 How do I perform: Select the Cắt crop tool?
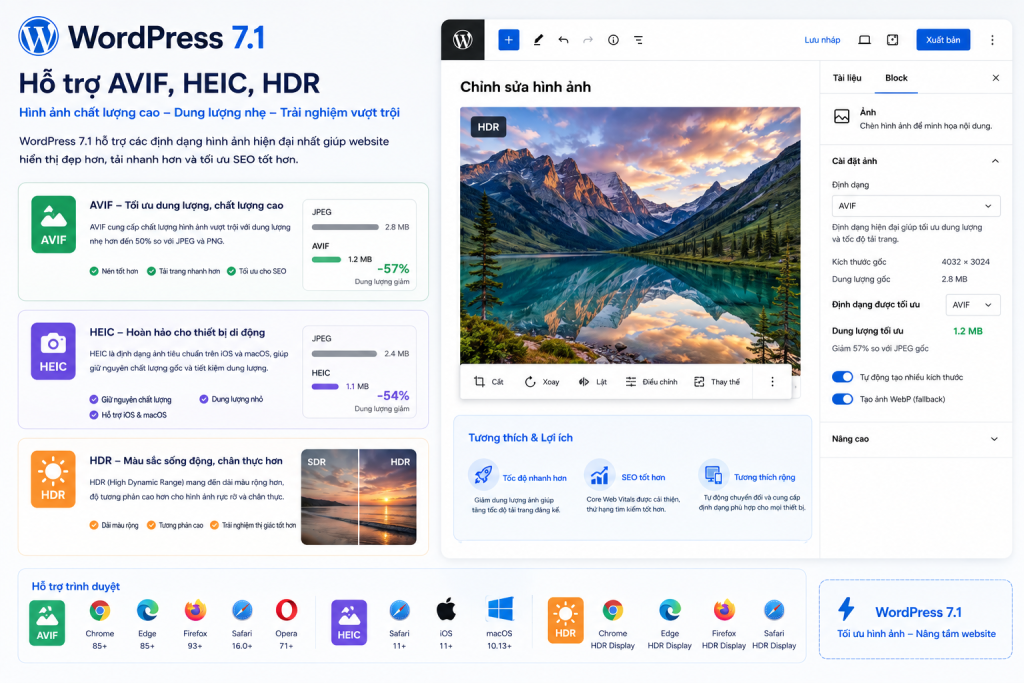click(488, 381)
